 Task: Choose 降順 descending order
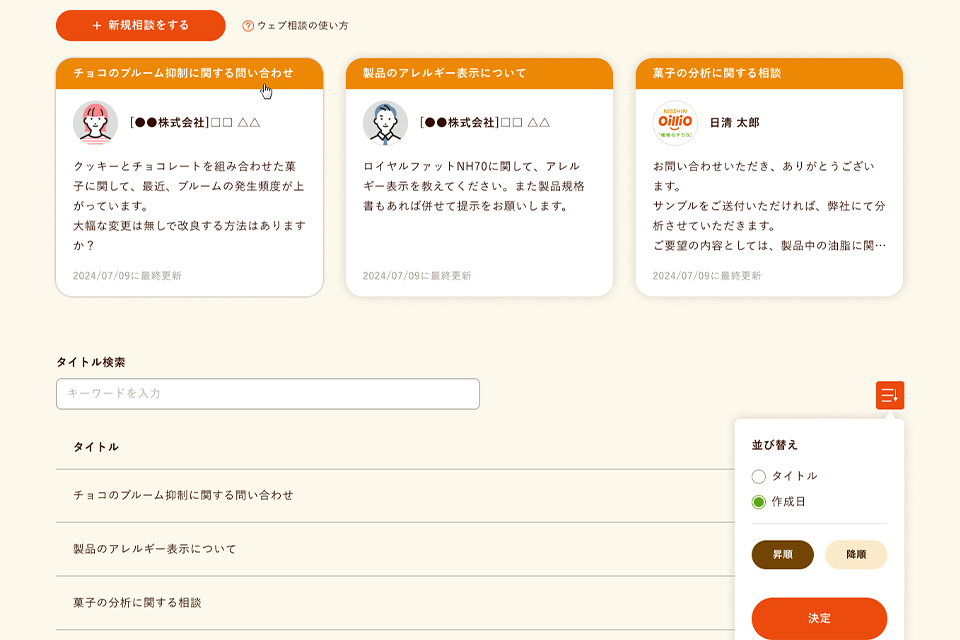856,554
